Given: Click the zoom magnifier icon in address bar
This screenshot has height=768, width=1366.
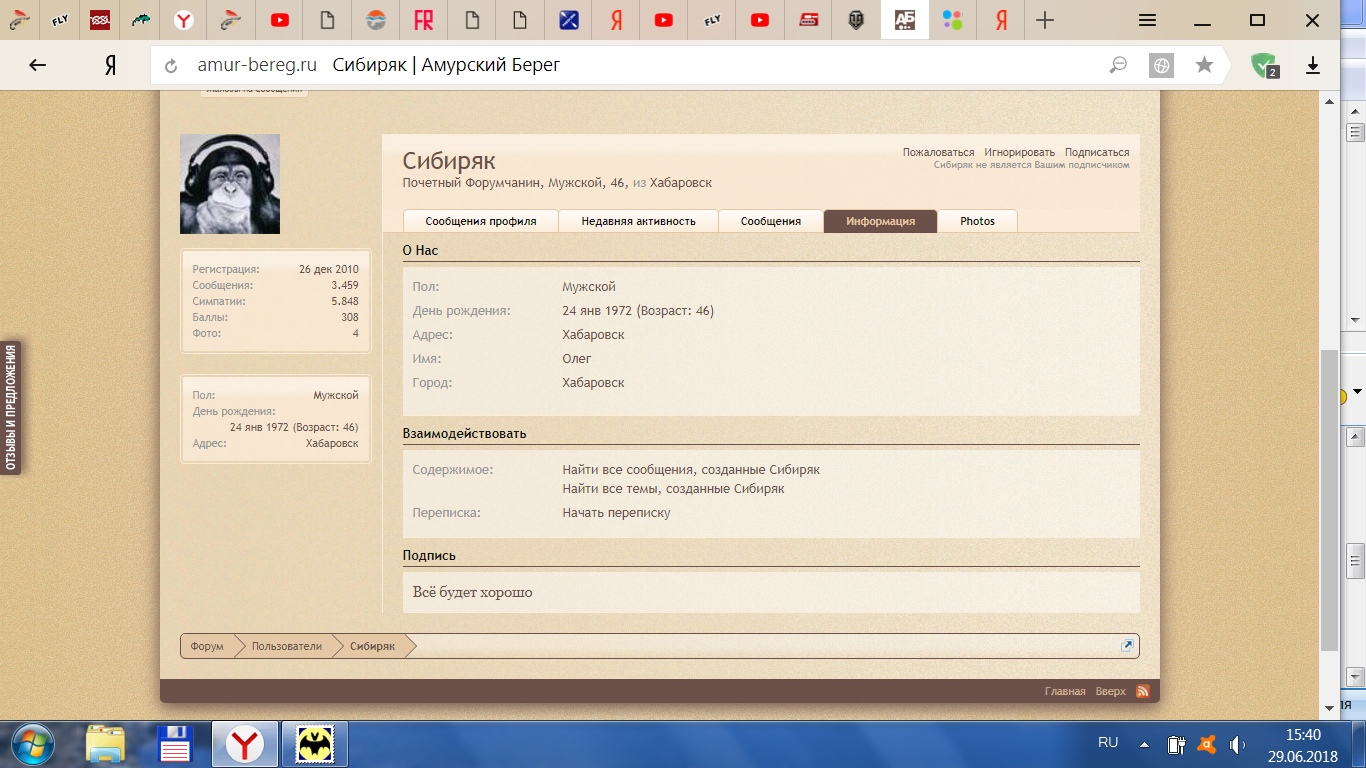Looking at the screenshot, I should (x=1118, y=65).
